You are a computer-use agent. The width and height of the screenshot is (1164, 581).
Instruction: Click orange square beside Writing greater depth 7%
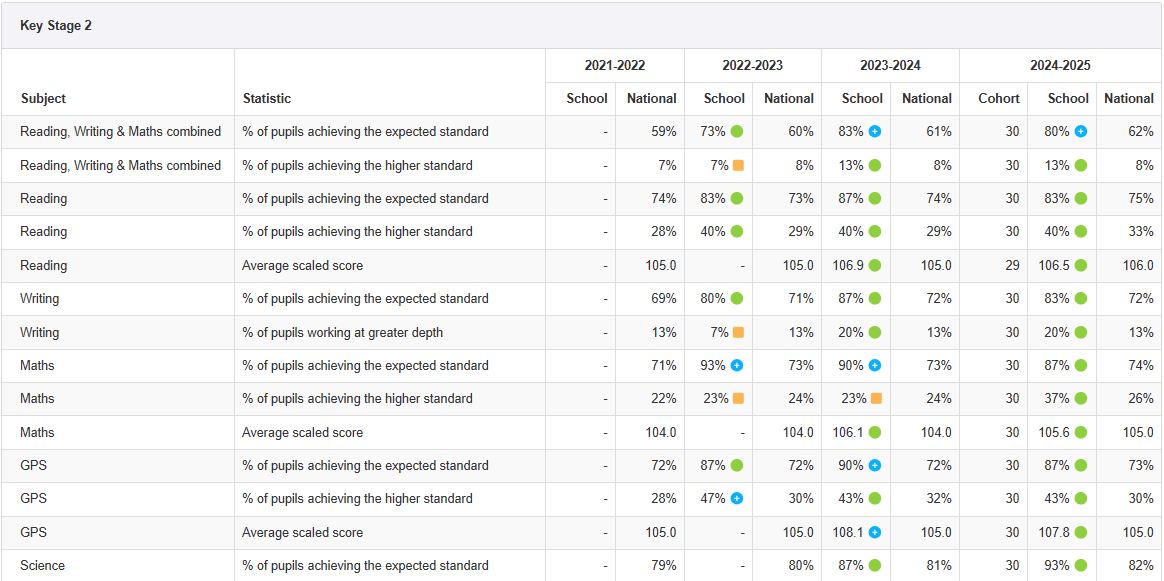(x=738, y=332)
